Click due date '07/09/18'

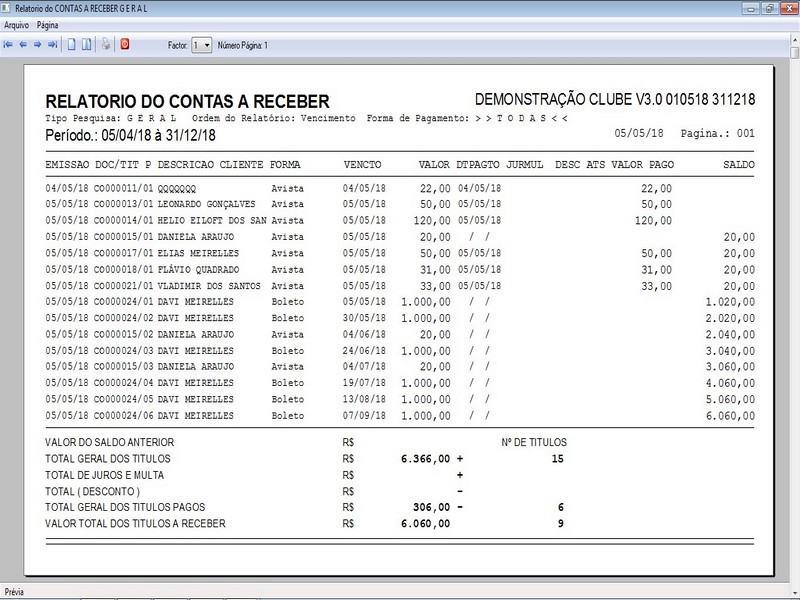[364, 415]
